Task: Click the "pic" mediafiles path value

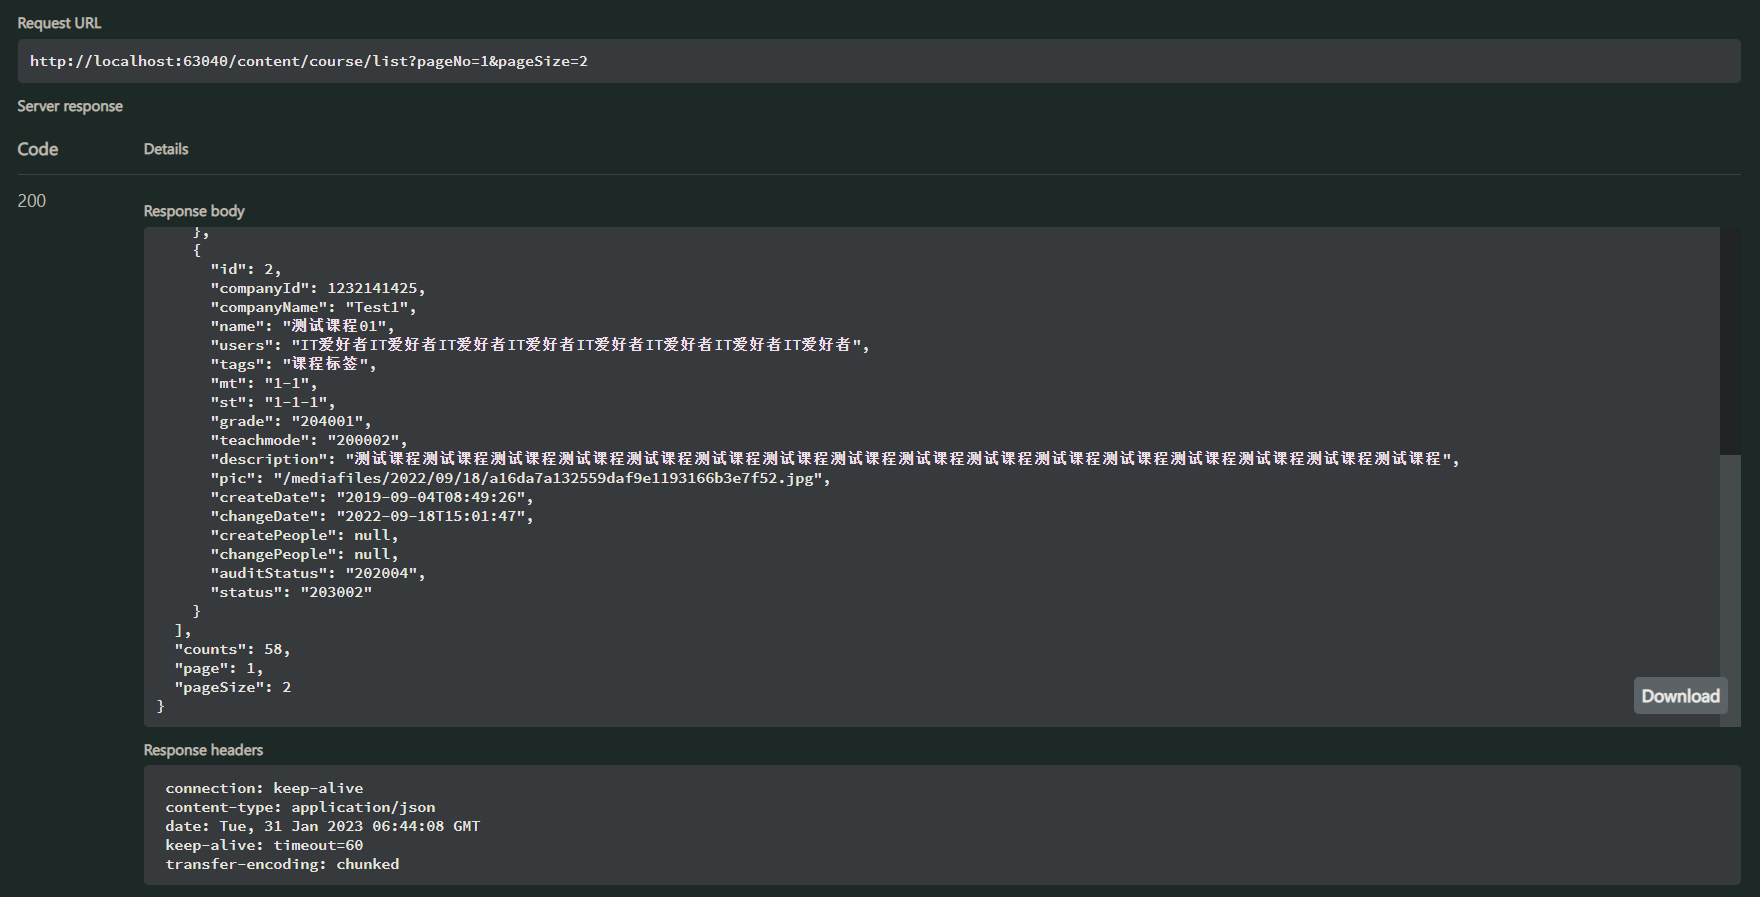Action: [548, 478]
